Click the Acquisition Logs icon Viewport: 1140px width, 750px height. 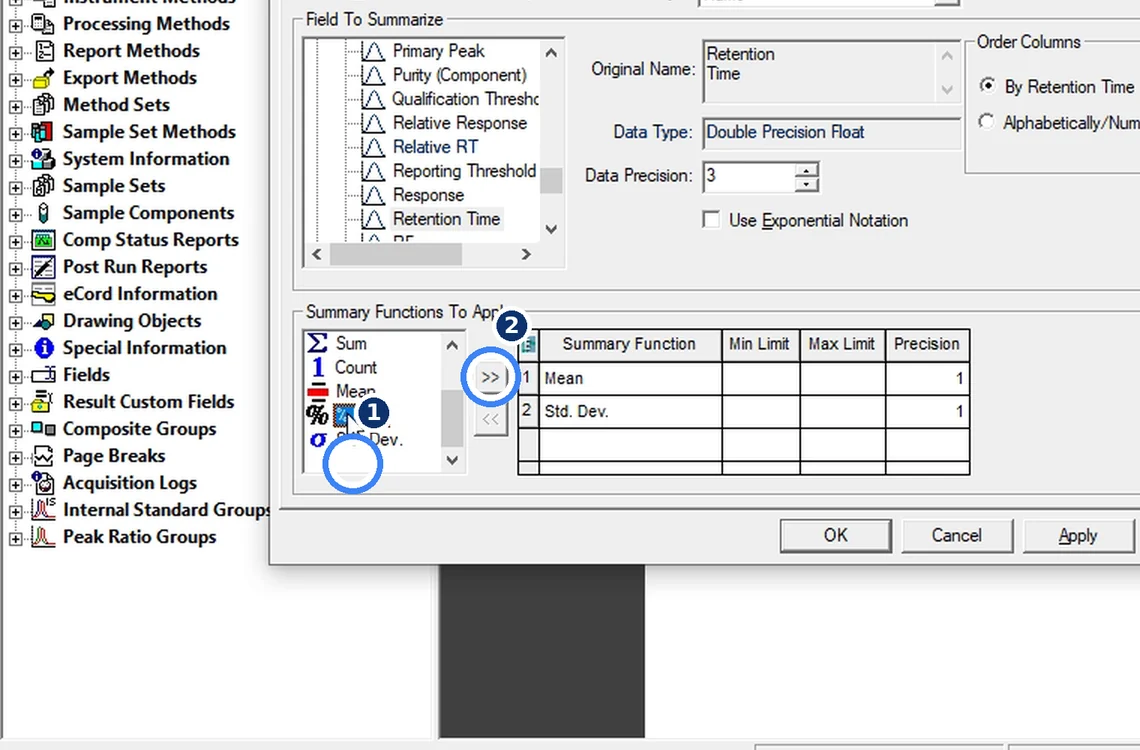(44, 483)
